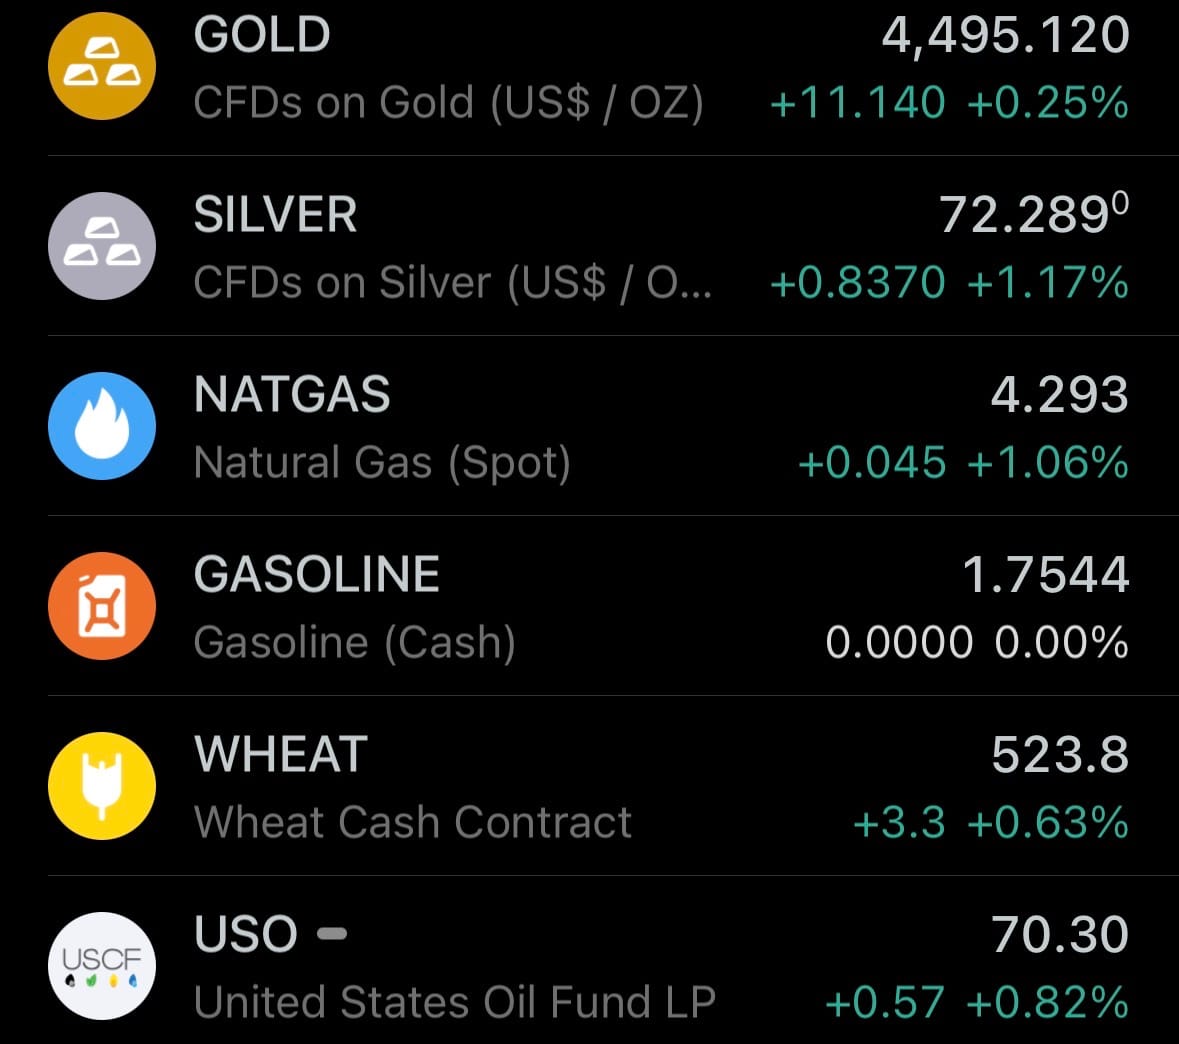Tap silver price 72.289
1179x1044 pixels.
click(x=1033, y=215)
